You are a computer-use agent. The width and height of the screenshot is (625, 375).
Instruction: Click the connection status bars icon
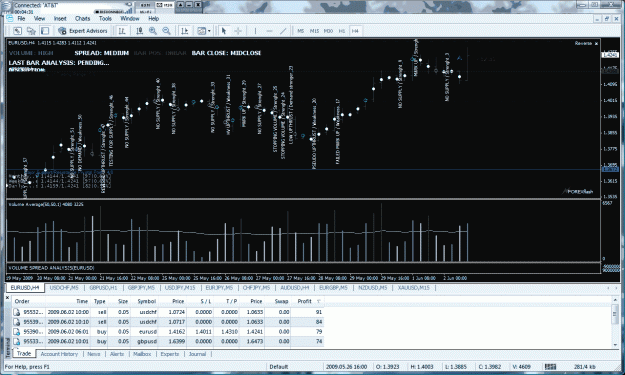tap(550, 367)
